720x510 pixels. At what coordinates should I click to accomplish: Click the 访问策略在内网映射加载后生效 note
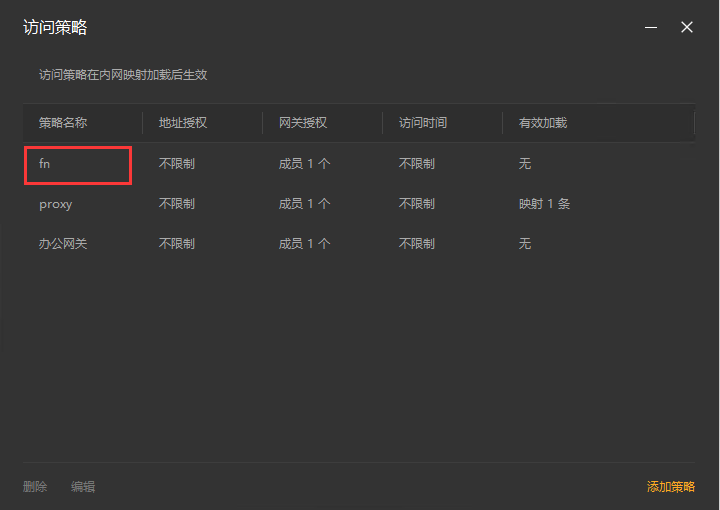click(x=123, y=75)
